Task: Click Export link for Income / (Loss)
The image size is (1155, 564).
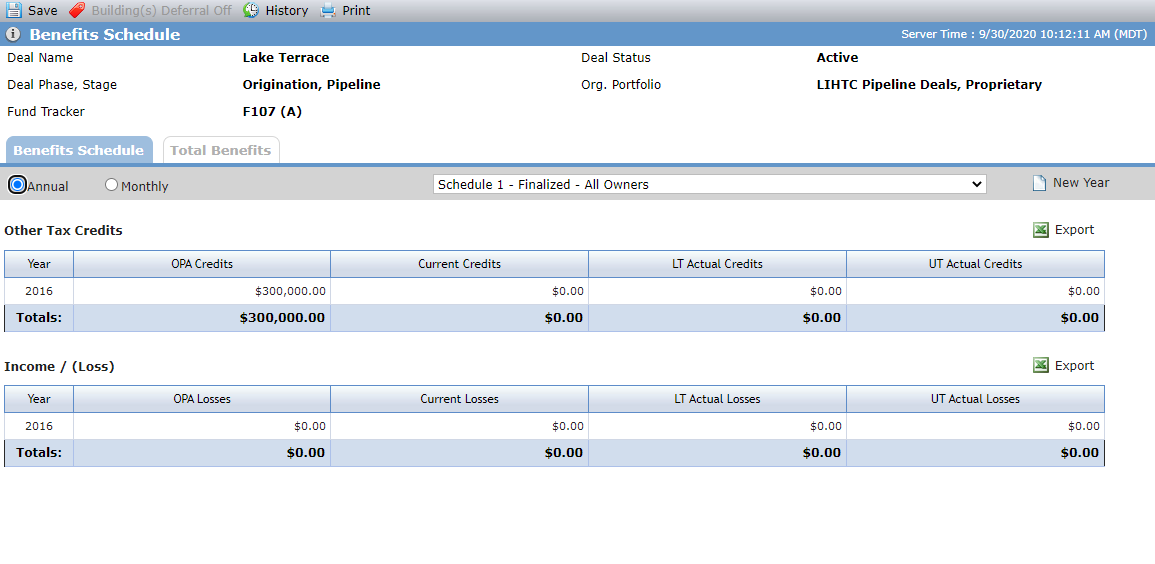Action: (x=1075, y=365)
